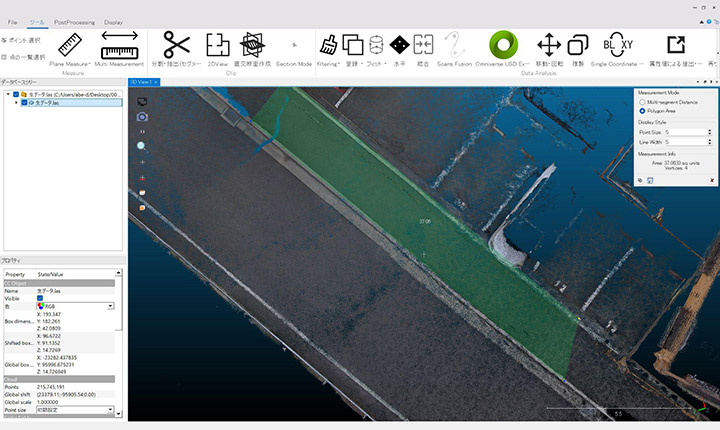Screen dimensions: 720x430
Task: Toggle checkbox of the top 生データ.las folder node
Action: coord(16,94)
